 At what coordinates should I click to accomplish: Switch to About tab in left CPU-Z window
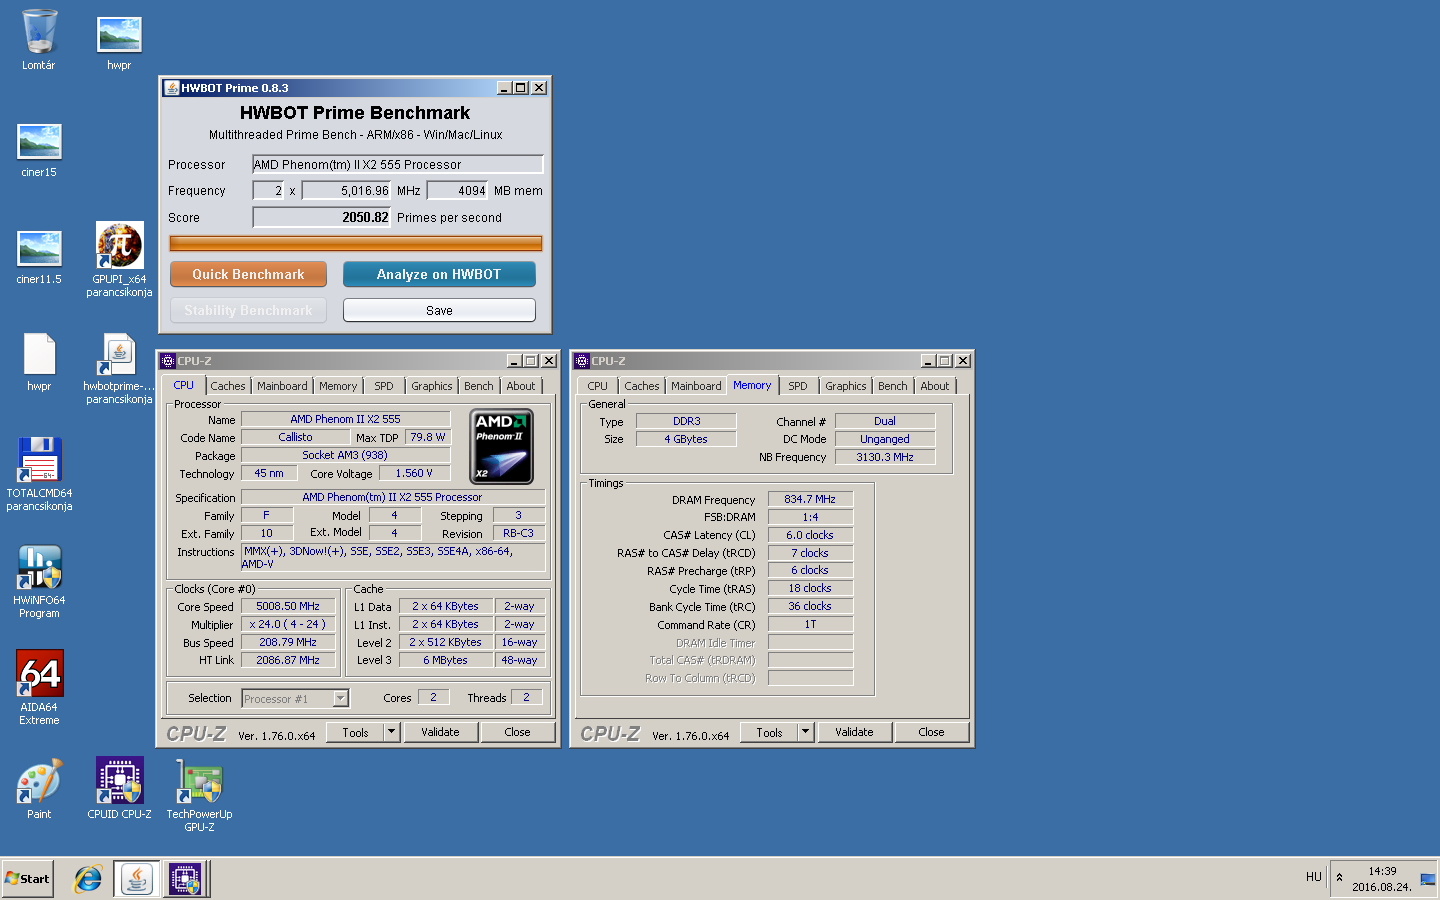click(x=521, y=386)
